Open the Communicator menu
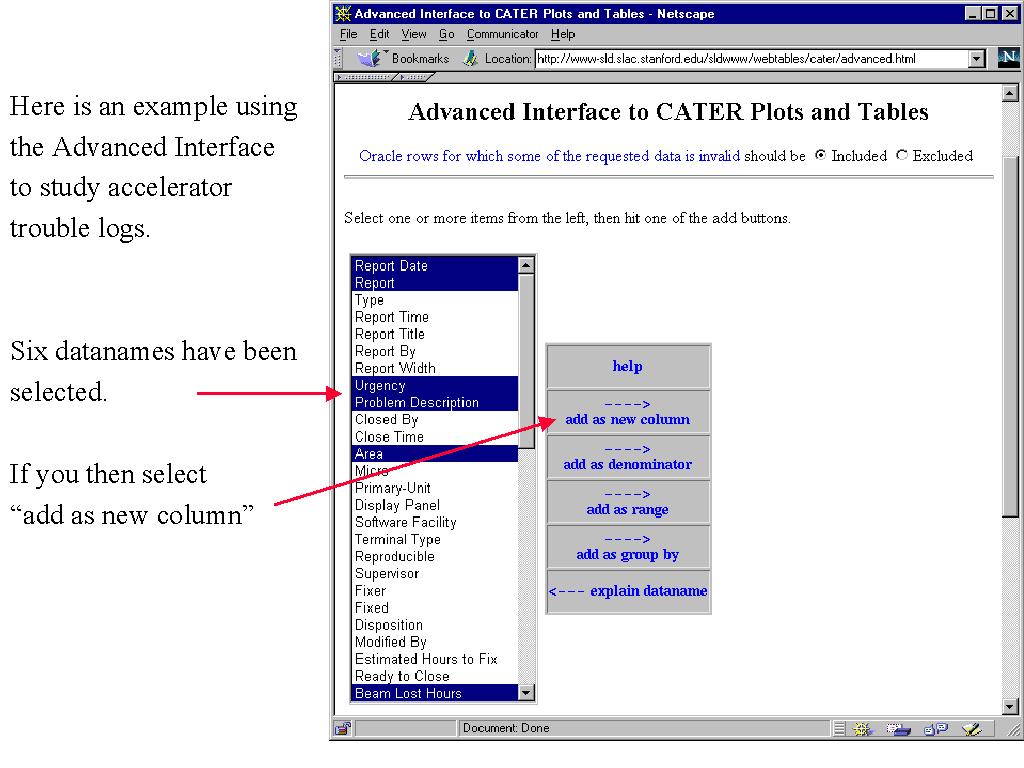This screenshot has height=768, width=1024. coord(502,34)
